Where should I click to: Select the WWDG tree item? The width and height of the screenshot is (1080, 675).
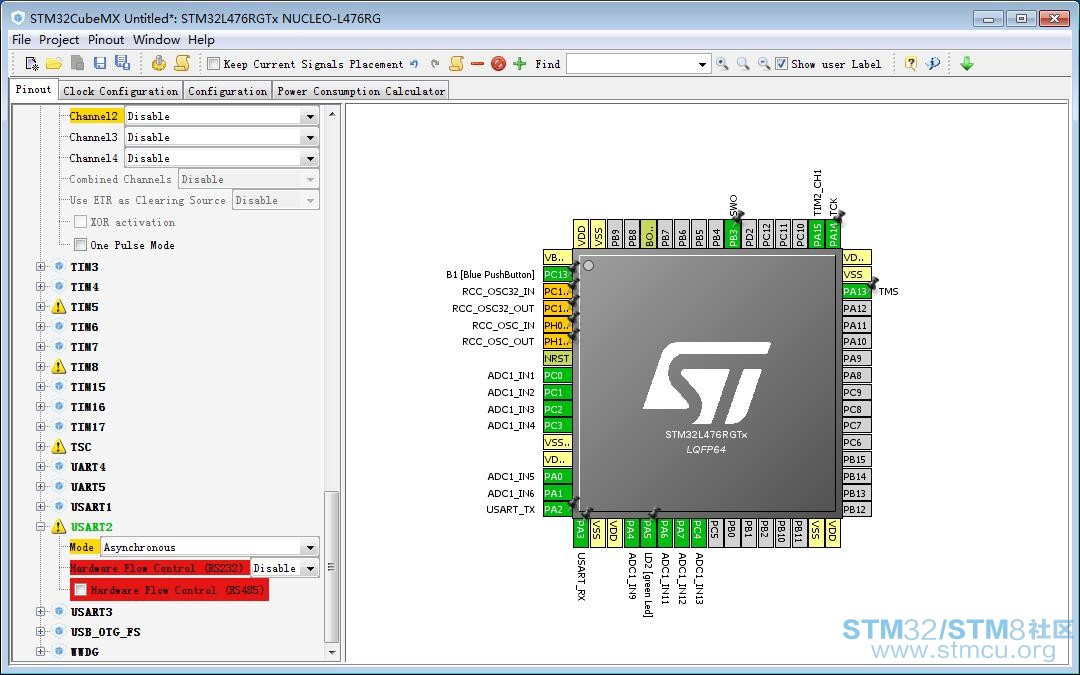coord(84,652)
